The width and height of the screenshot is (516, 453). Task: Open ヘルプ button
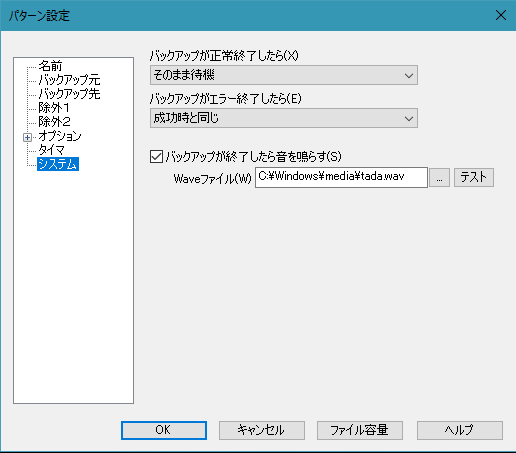tap(460, 430)
